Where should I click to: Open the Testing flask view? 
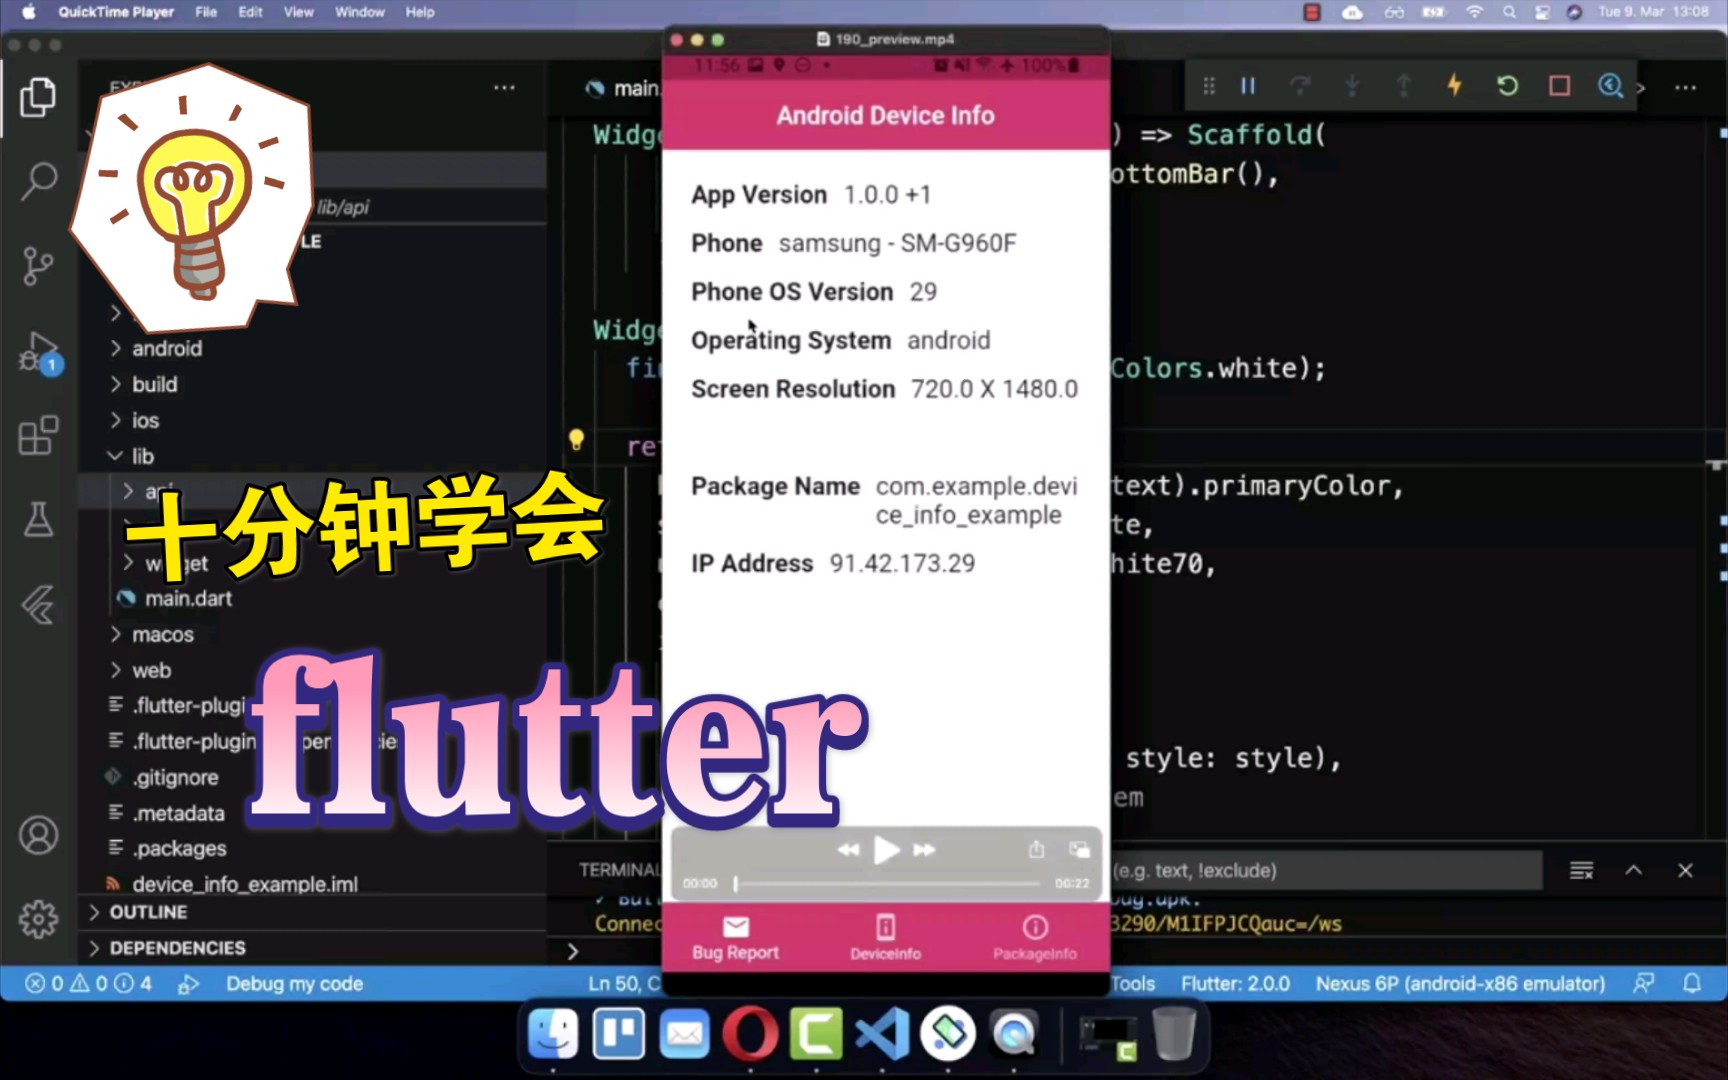(38, 520)
